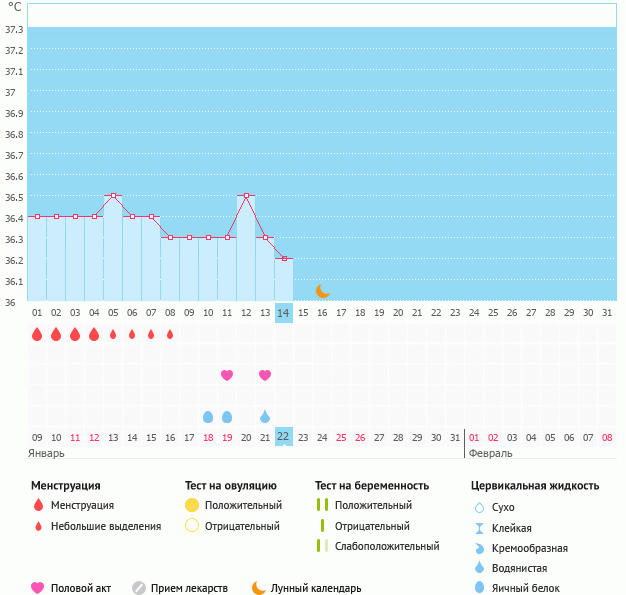This screenshot has width=626, height=595.
Task: Click the heart icon on cycle day 13
Action: (x=265, y=375)
